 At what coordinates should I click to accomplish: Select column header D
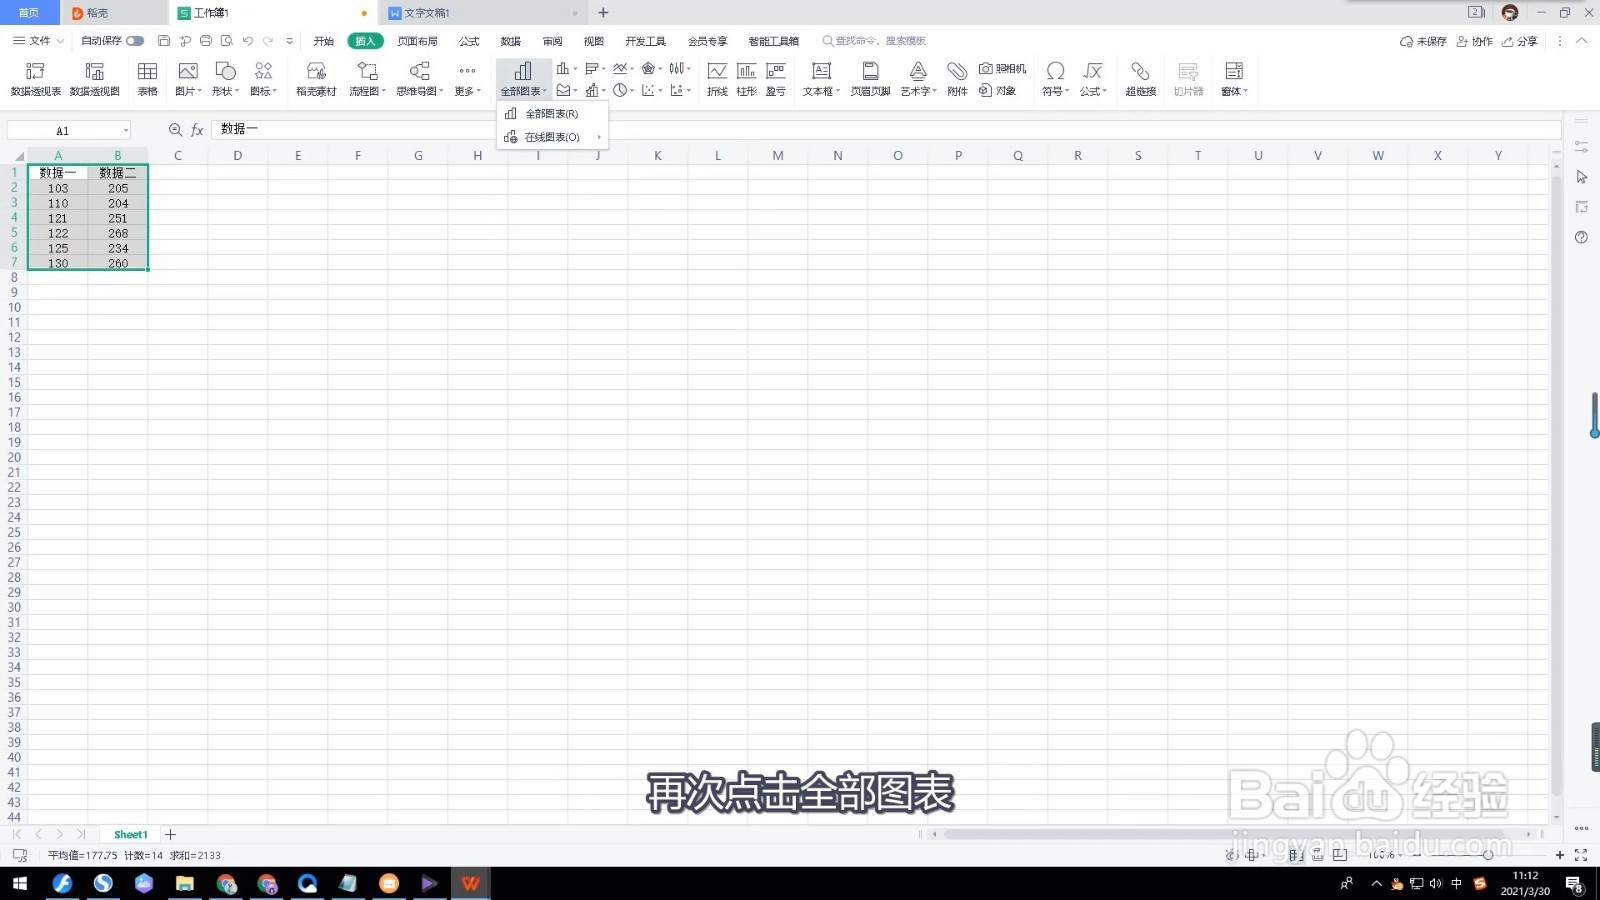[x=238, y=155]
